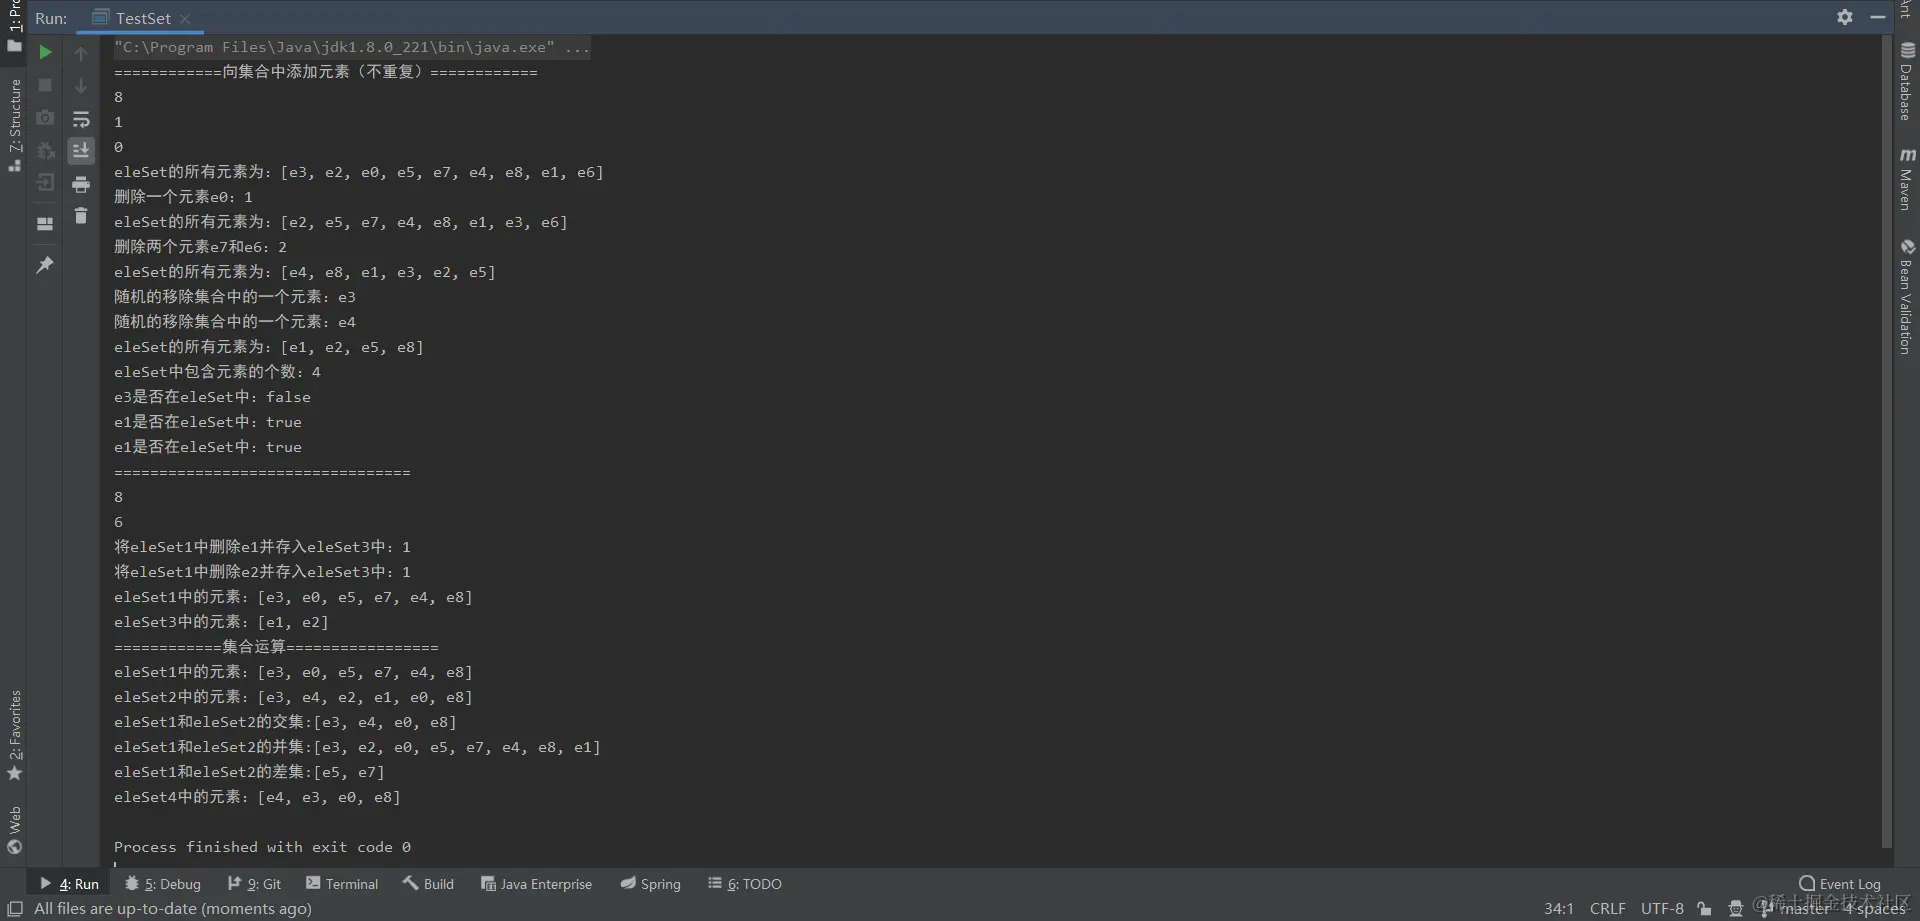Click the 'All files are up-to-date' status message
Image resolution: width=1920 pixels, height=921 pixels.
(x=173, y=909)
